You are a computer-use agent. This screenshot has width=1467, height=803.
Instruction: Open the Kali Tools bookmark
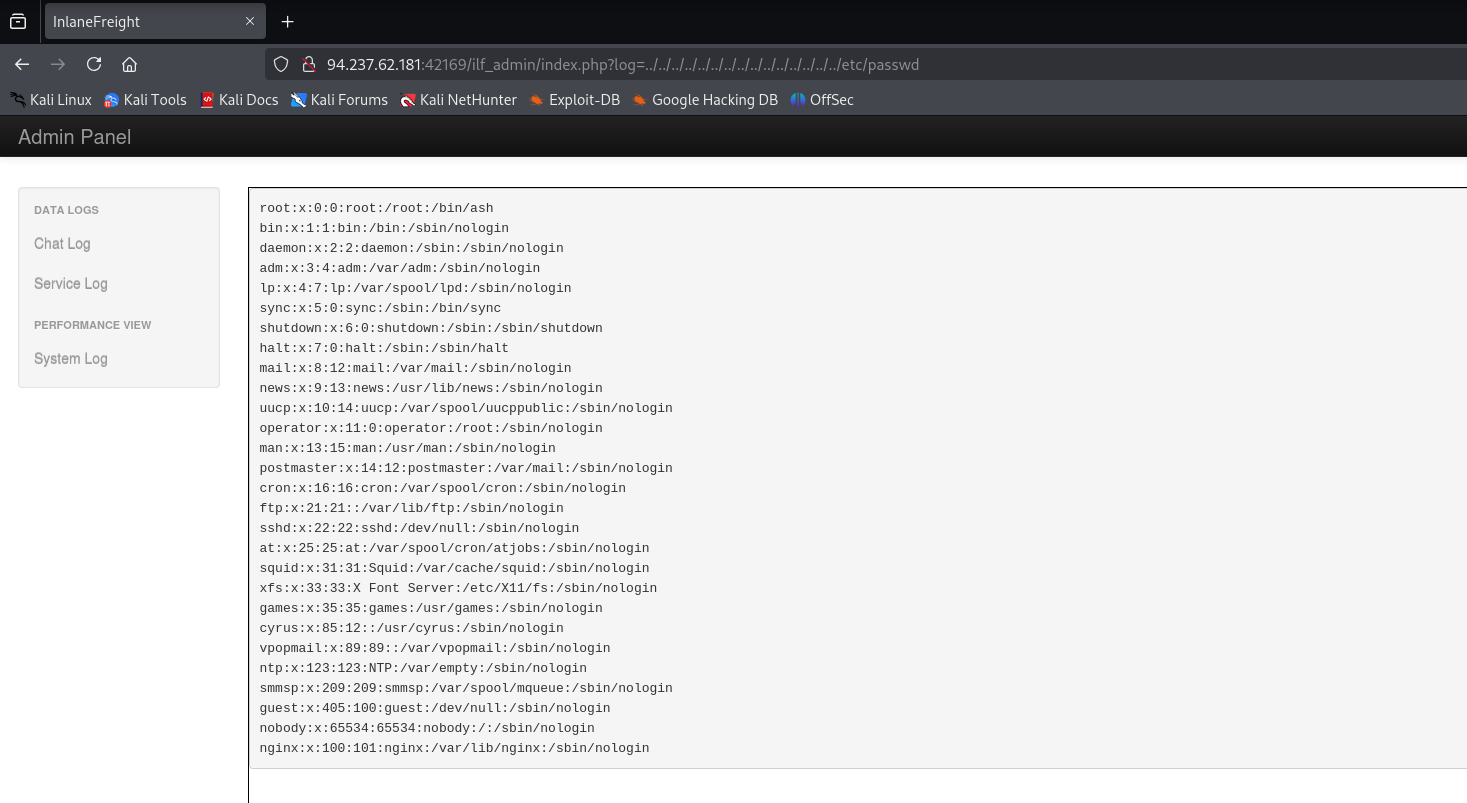point(146,100)
